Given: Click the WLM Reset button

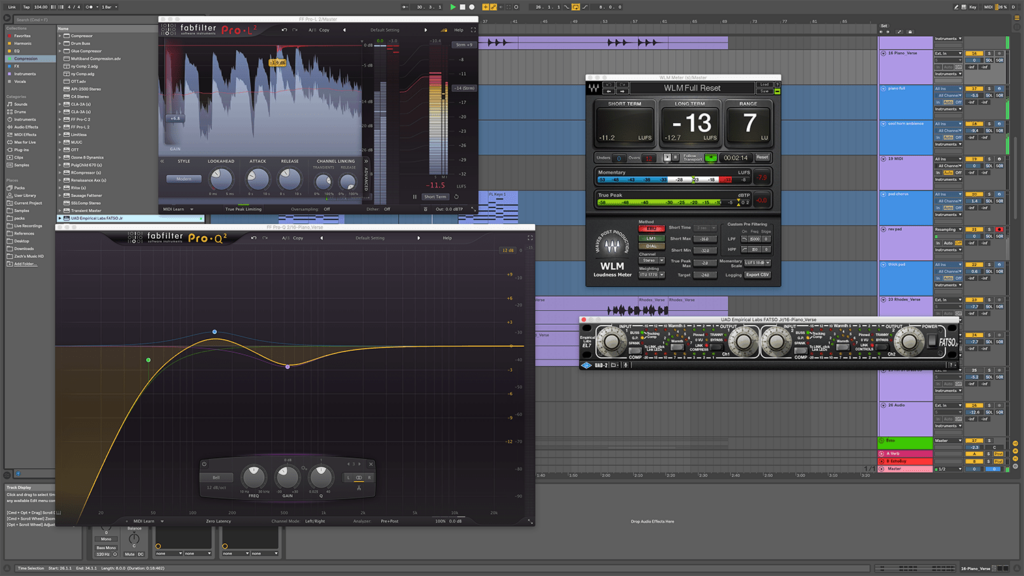Looking at the screenshot, I should click(x=762, y=157).
